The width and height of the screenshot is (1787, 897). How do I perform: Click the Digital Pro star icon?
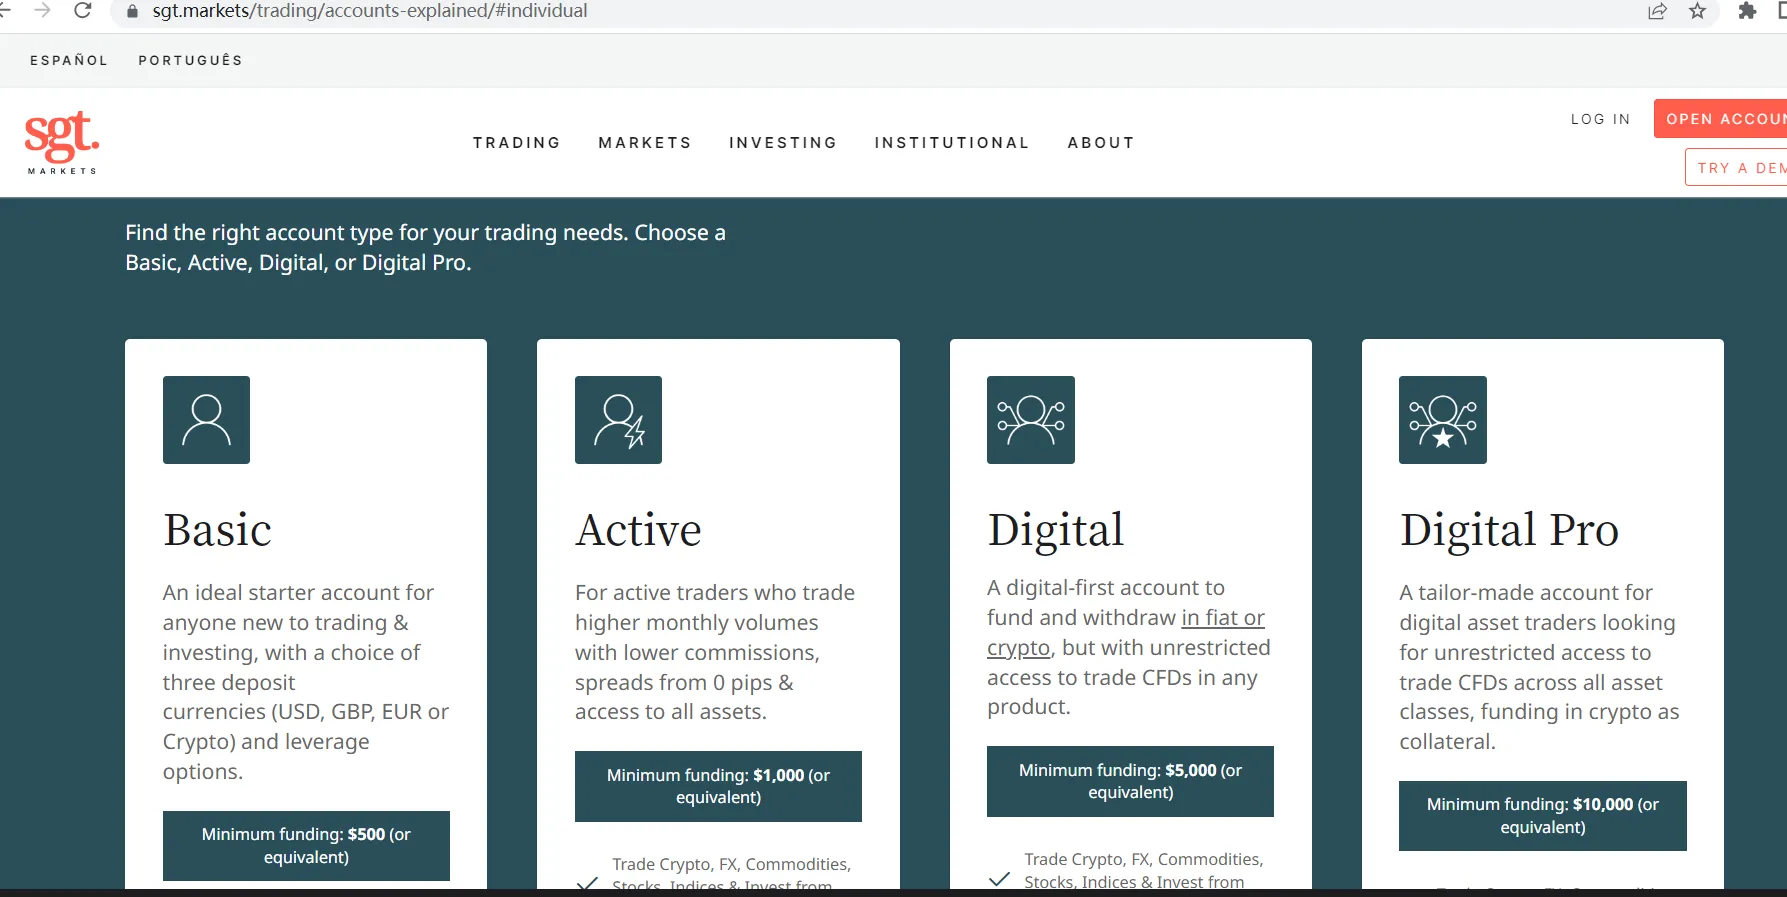tap(1443, 420)
